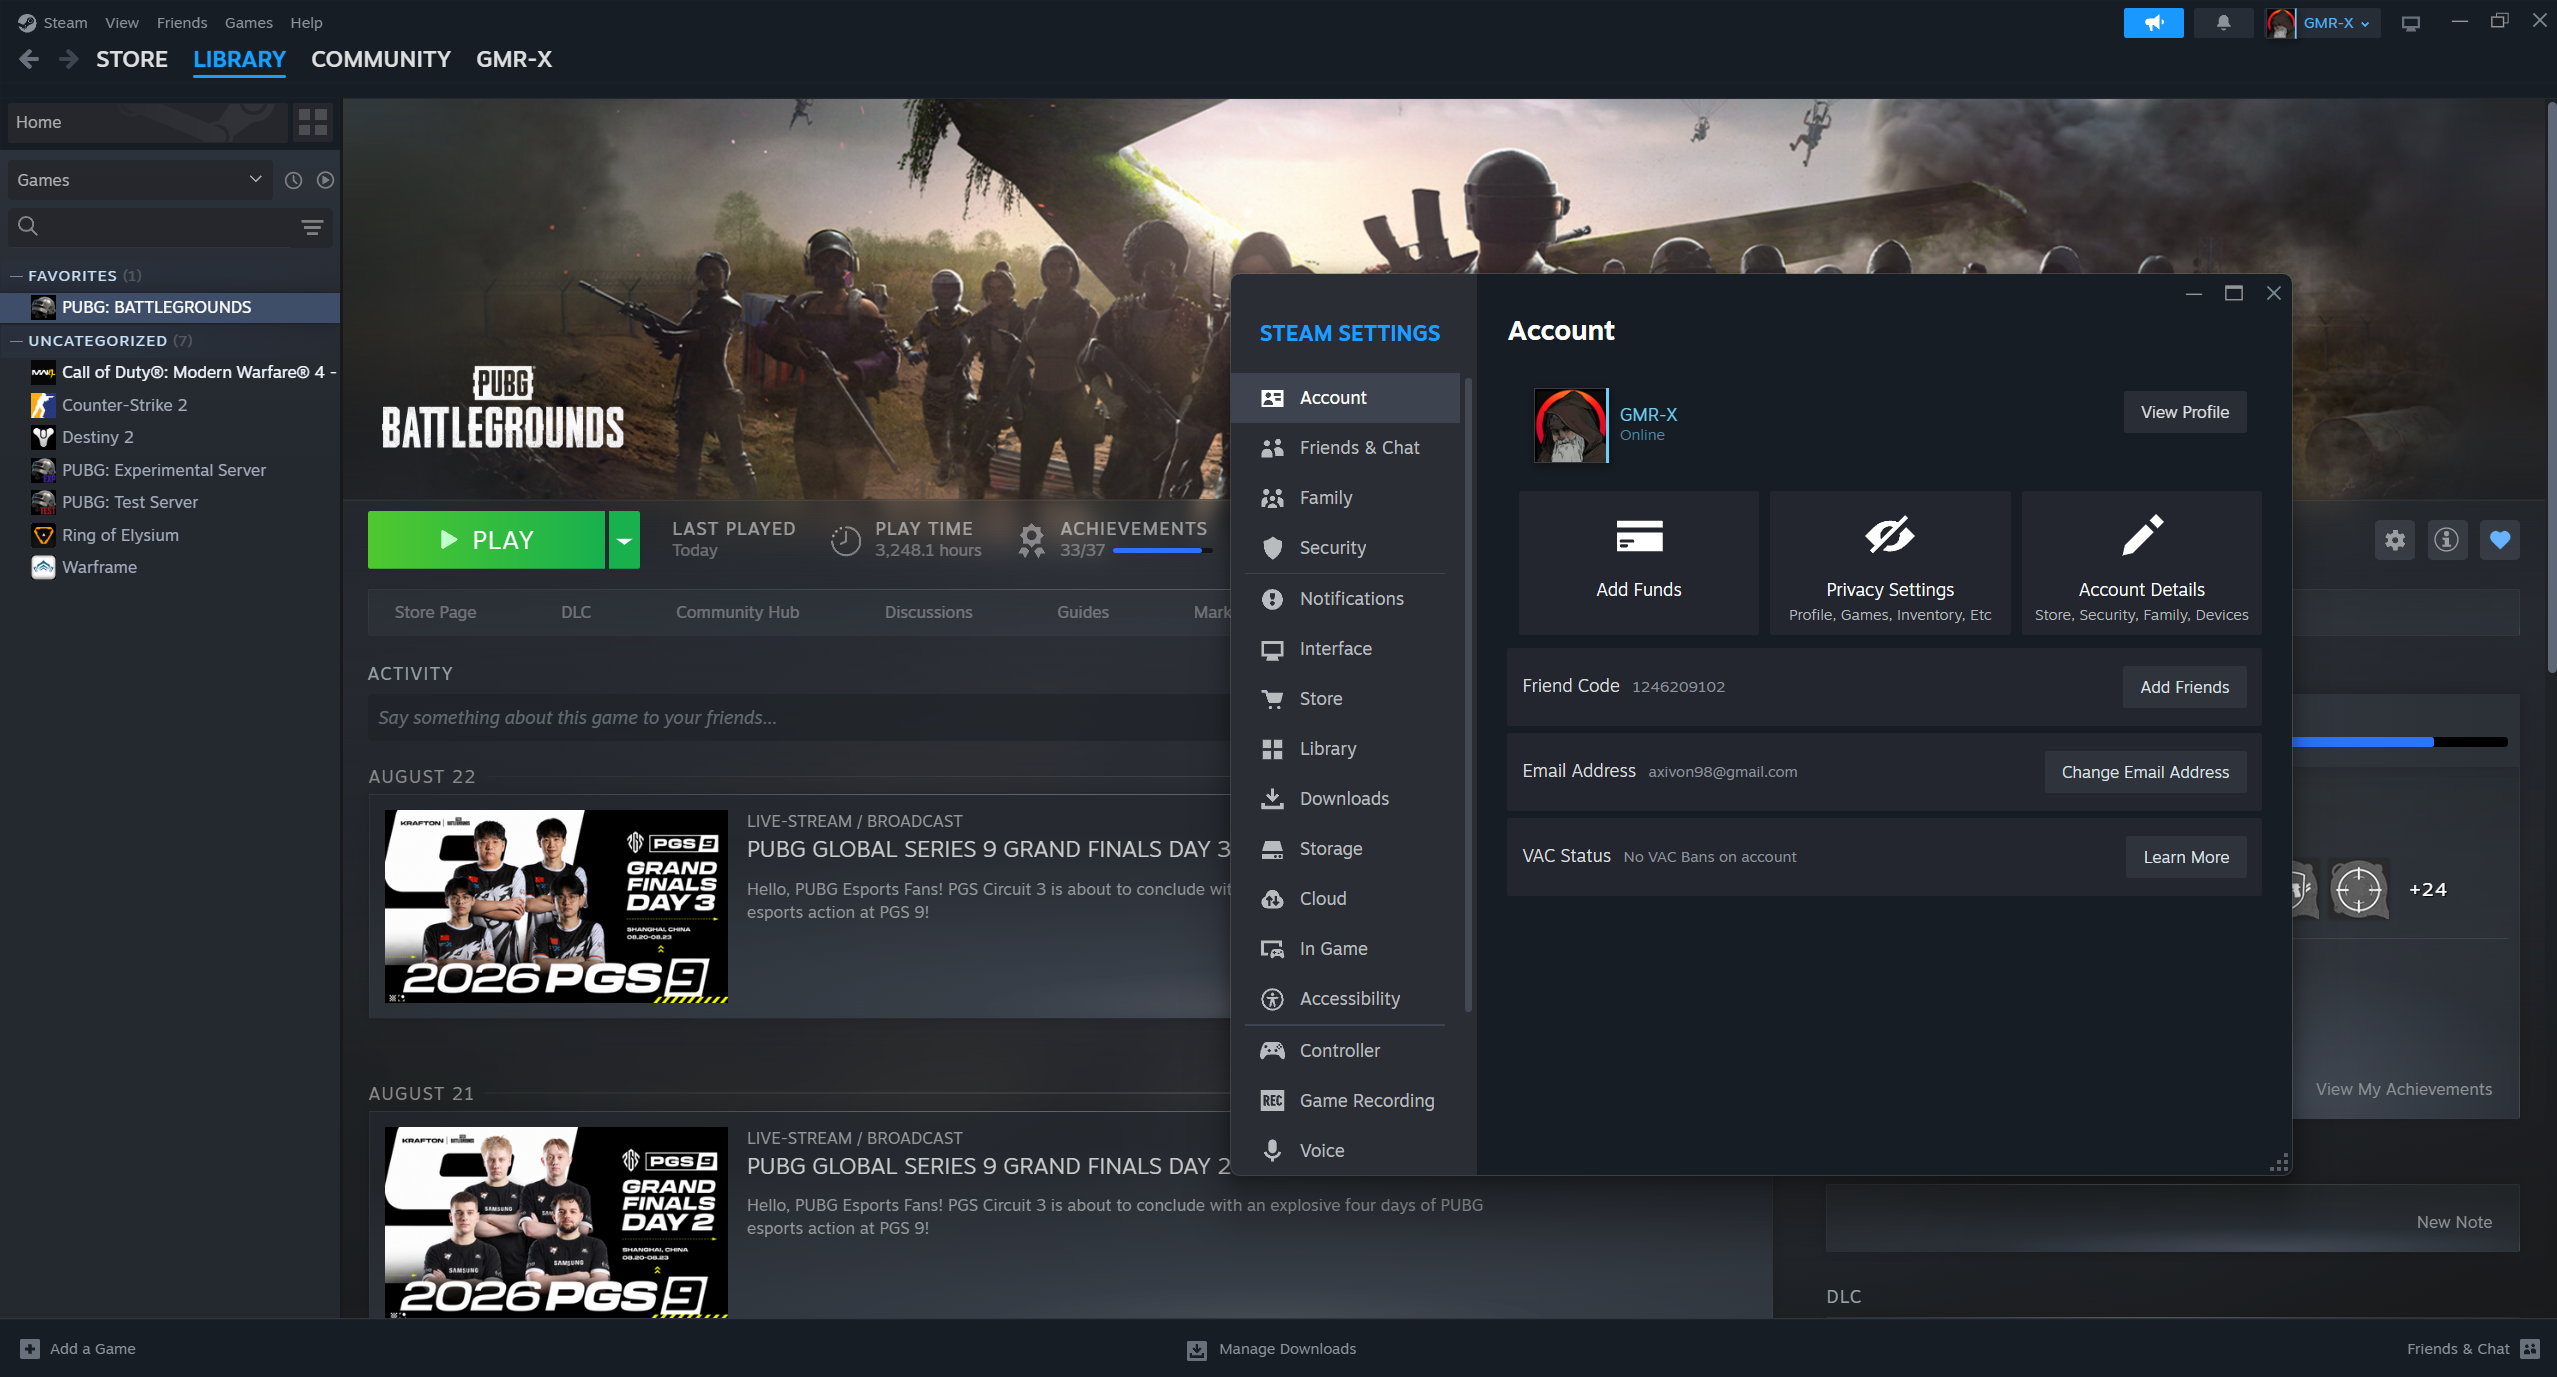The width and height of the screenshot is (2557, 1377).
Task: Toggle ready-to-play filter icon
Action: tap(325, 180)
